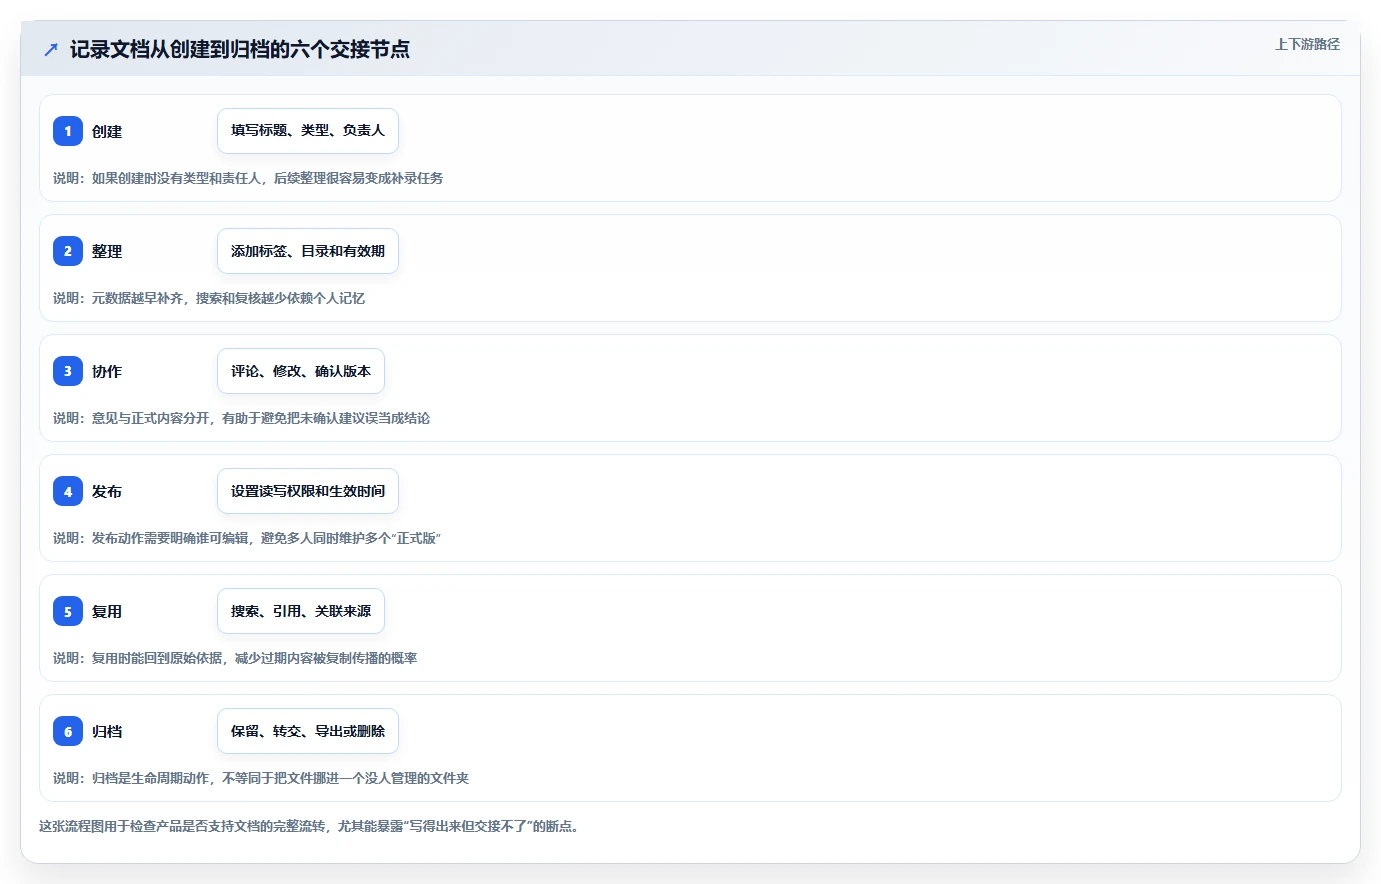The height and width of the screenshot is (884, 1381).
Task: Click the note about 复用时能回到原始依据
Action: [235, 658]
